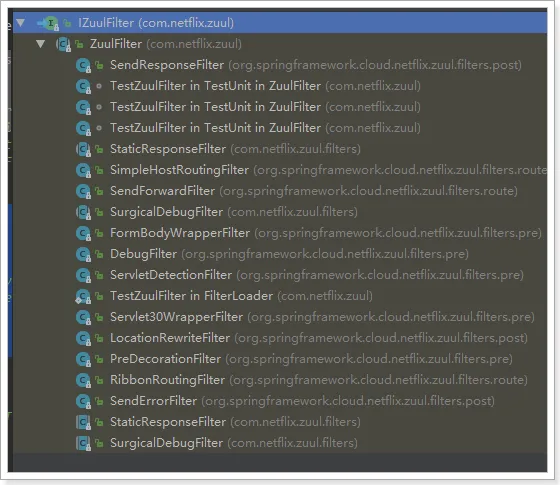Select the first StaticResponseFilter entry
This screenshot has height=485, width=560.
point(168,149)
